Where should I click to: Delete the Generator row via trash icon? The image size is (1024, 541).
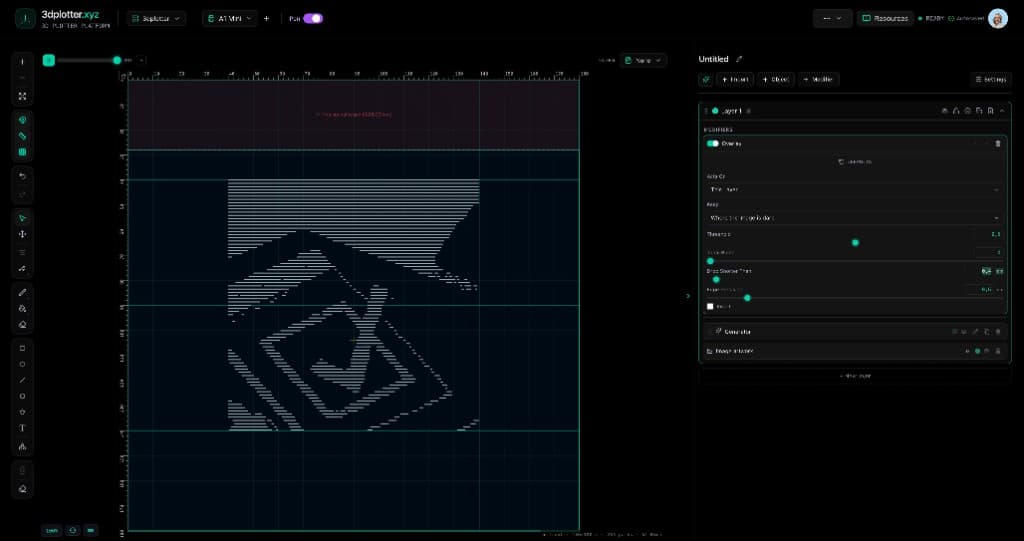click(x=997, y=332)
